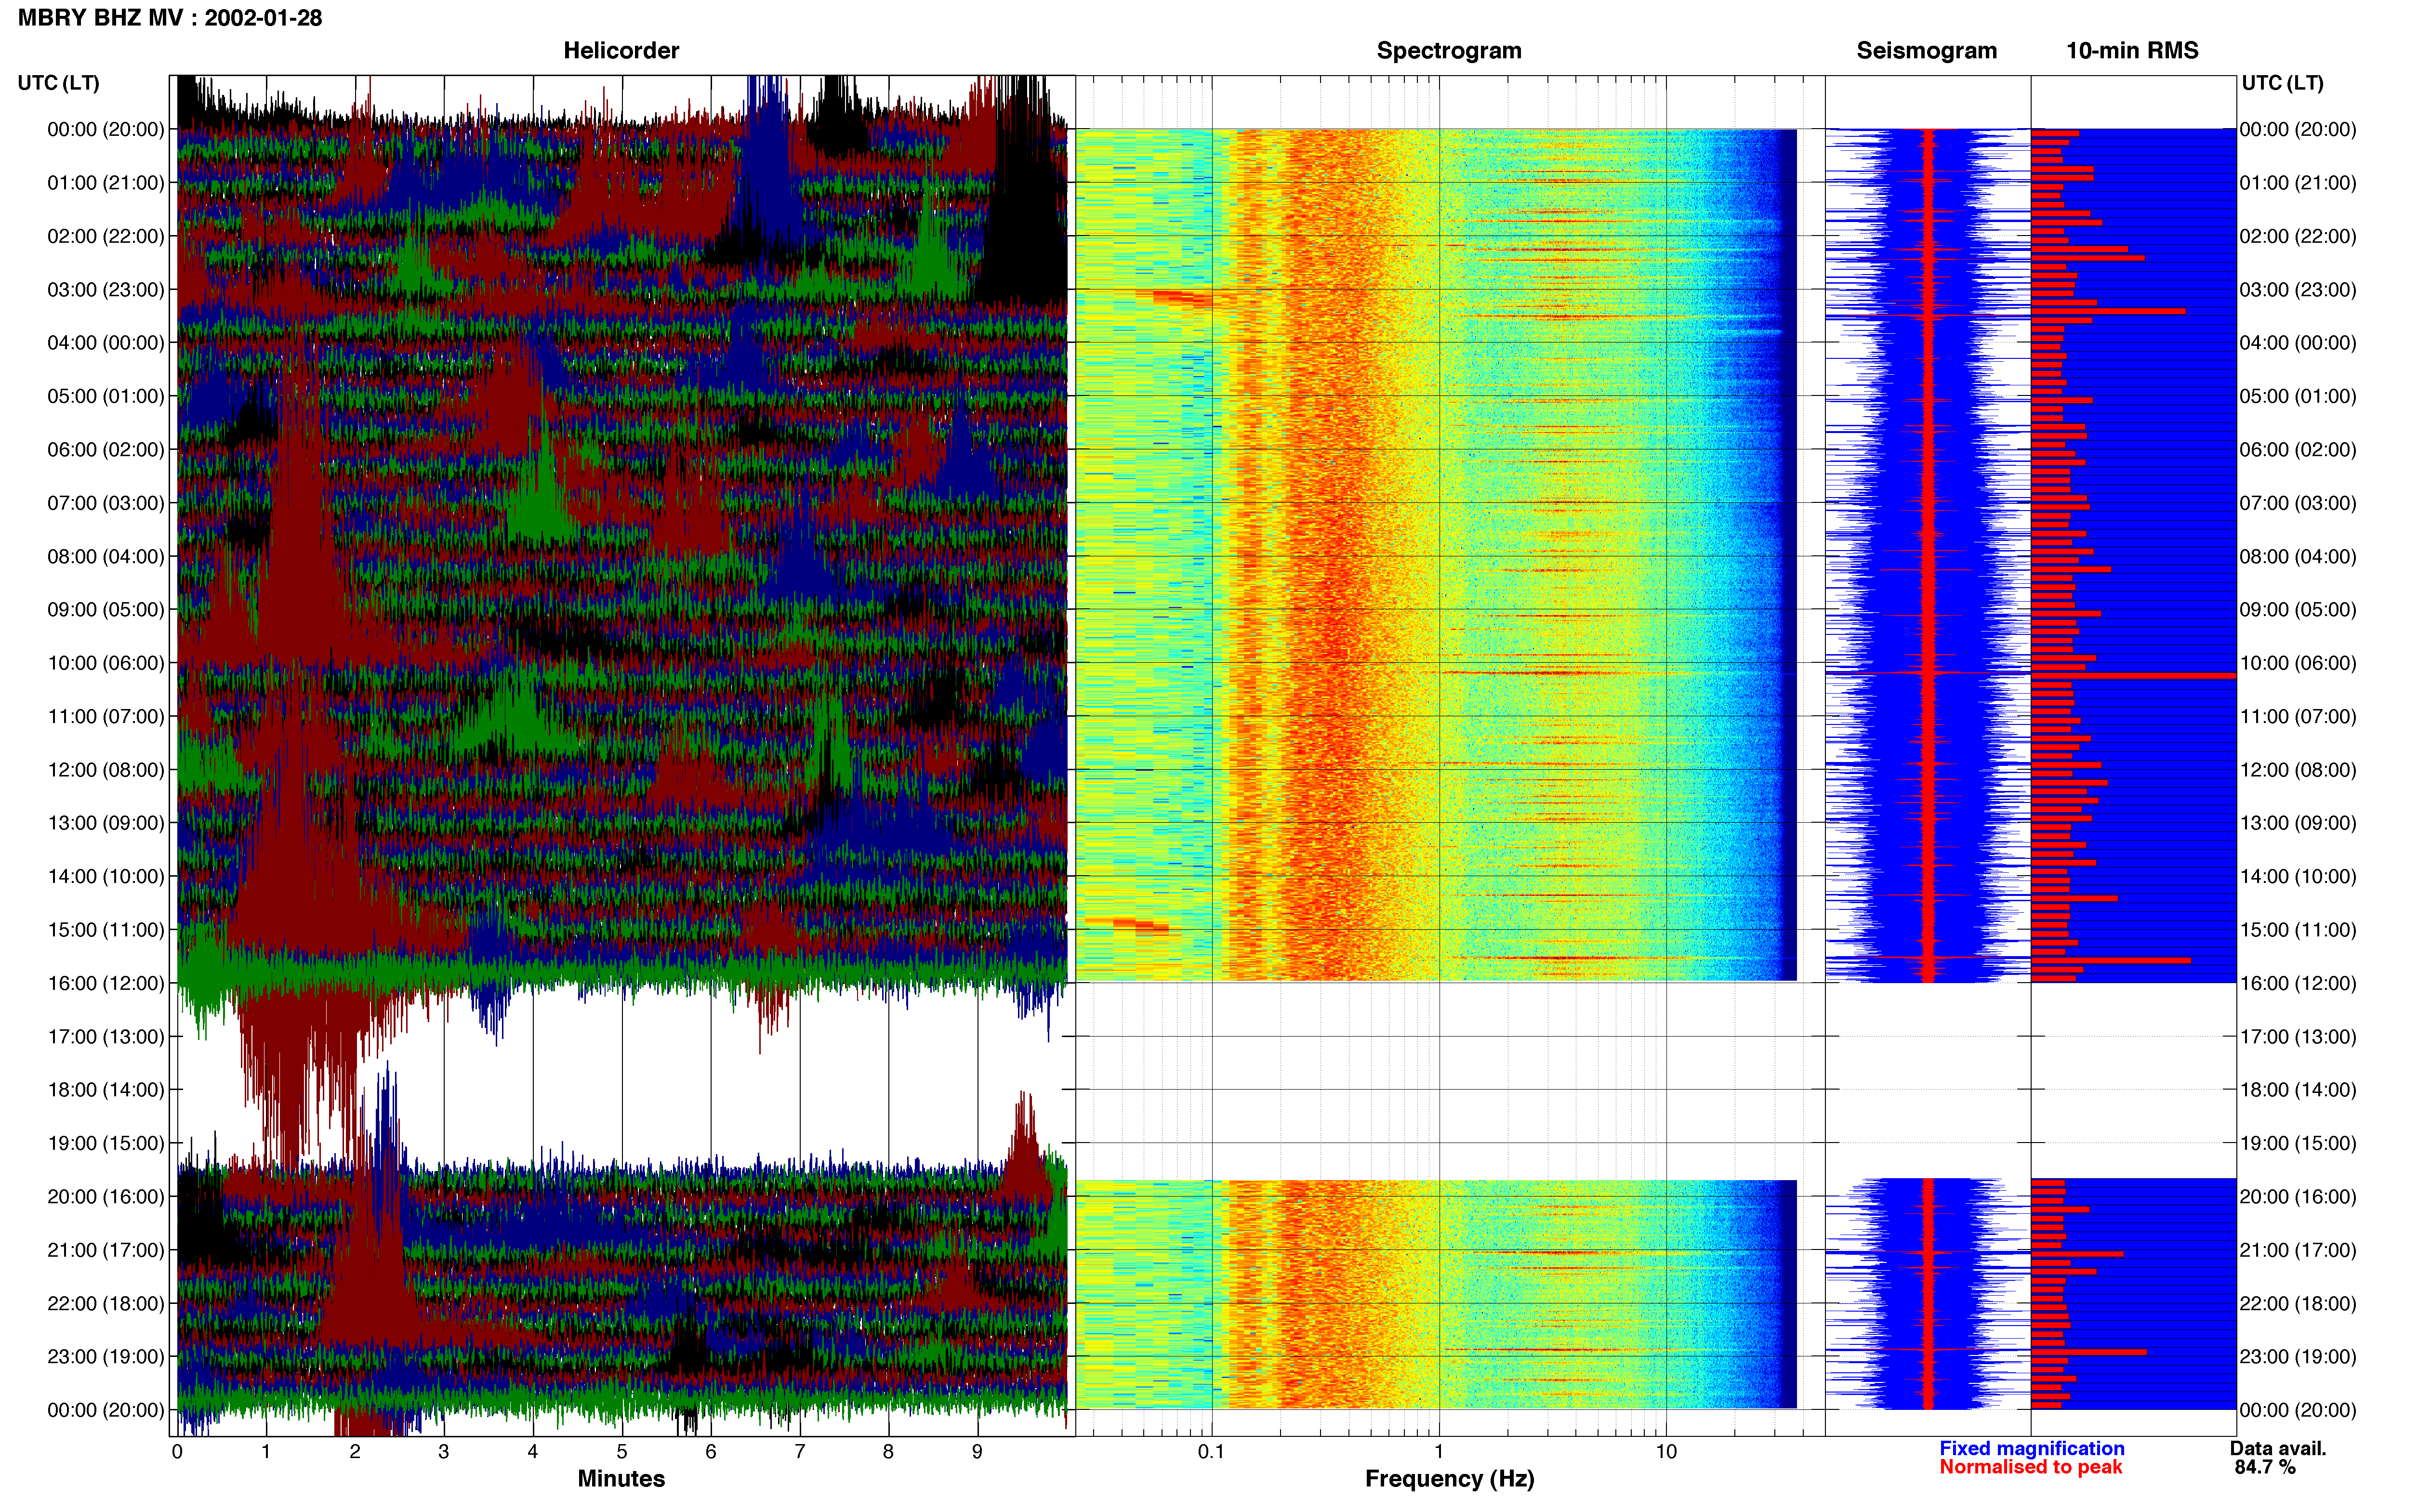Click left time label '16:00 (12:00)'

(106, 983)
